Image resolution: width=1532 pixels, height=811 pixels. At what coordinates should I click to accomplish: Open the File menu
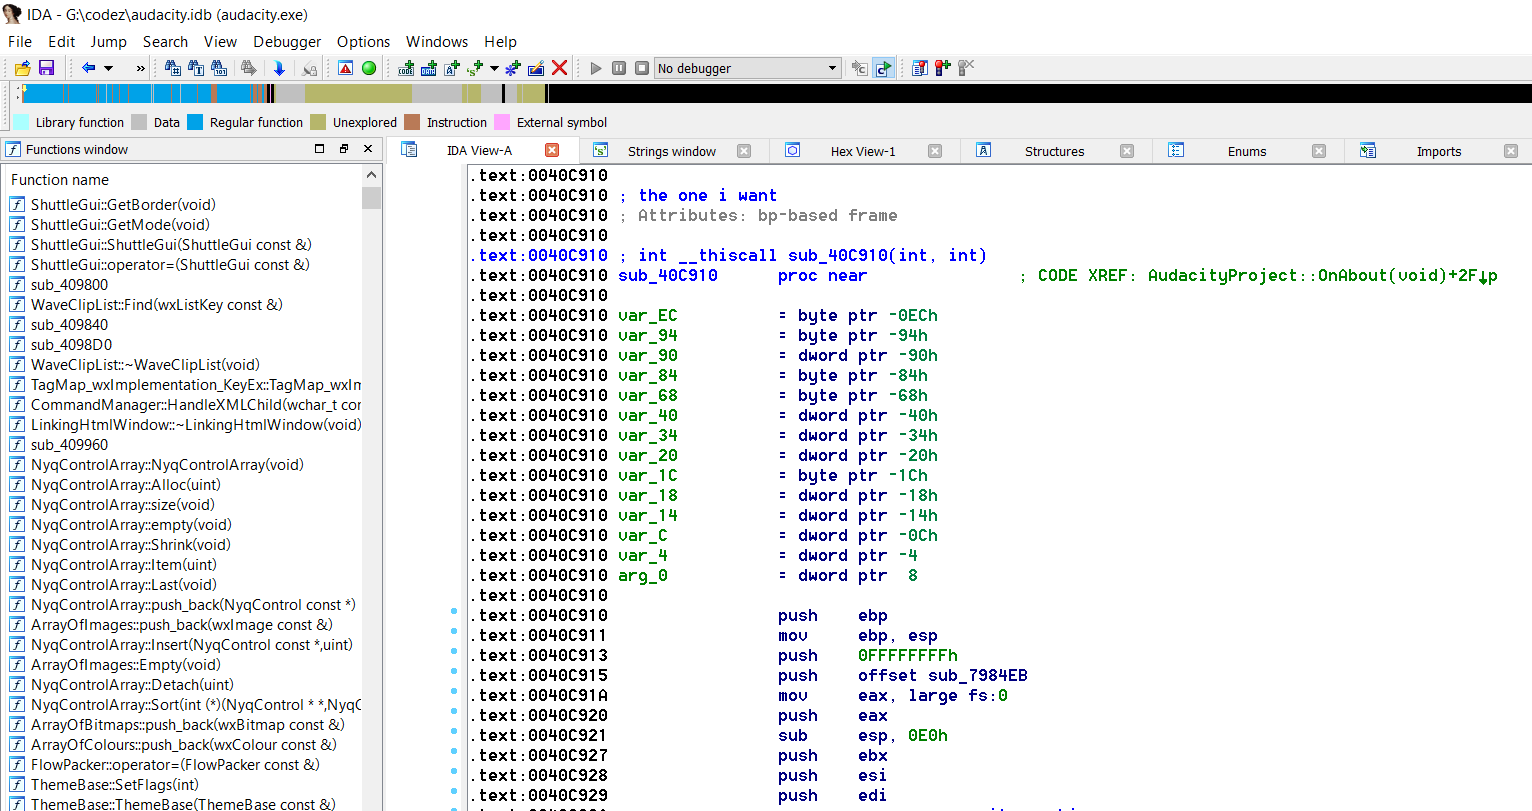20,41
